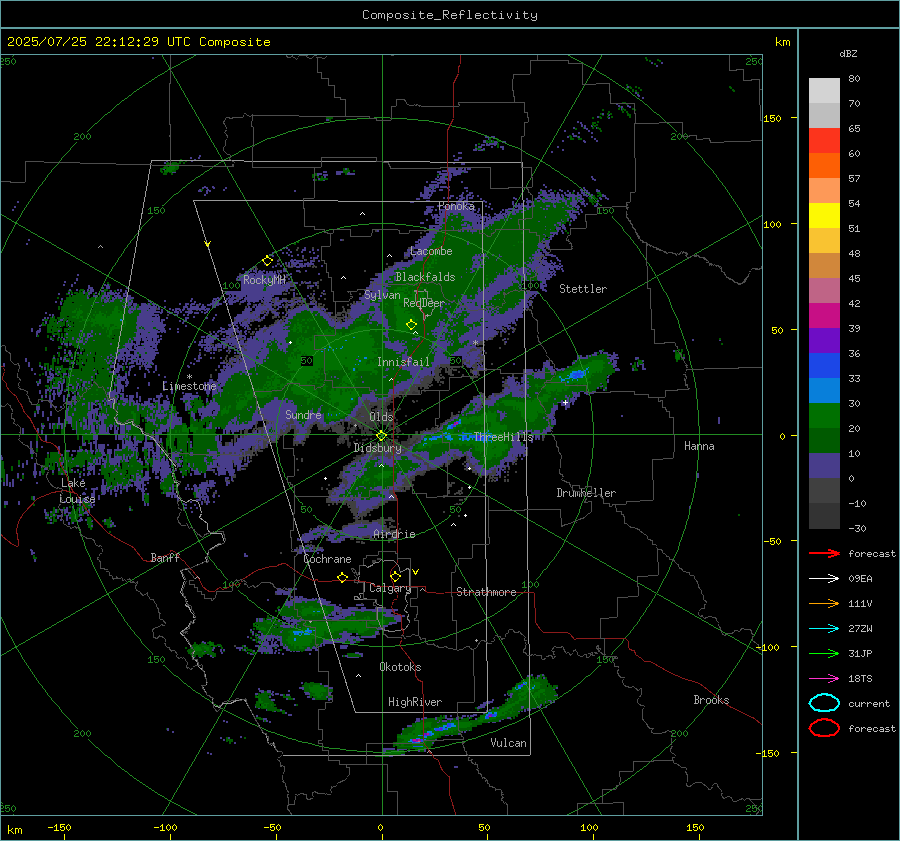Click the radar site diamond at map center
The height and width of the screenshot is (841, 900).
382,436
